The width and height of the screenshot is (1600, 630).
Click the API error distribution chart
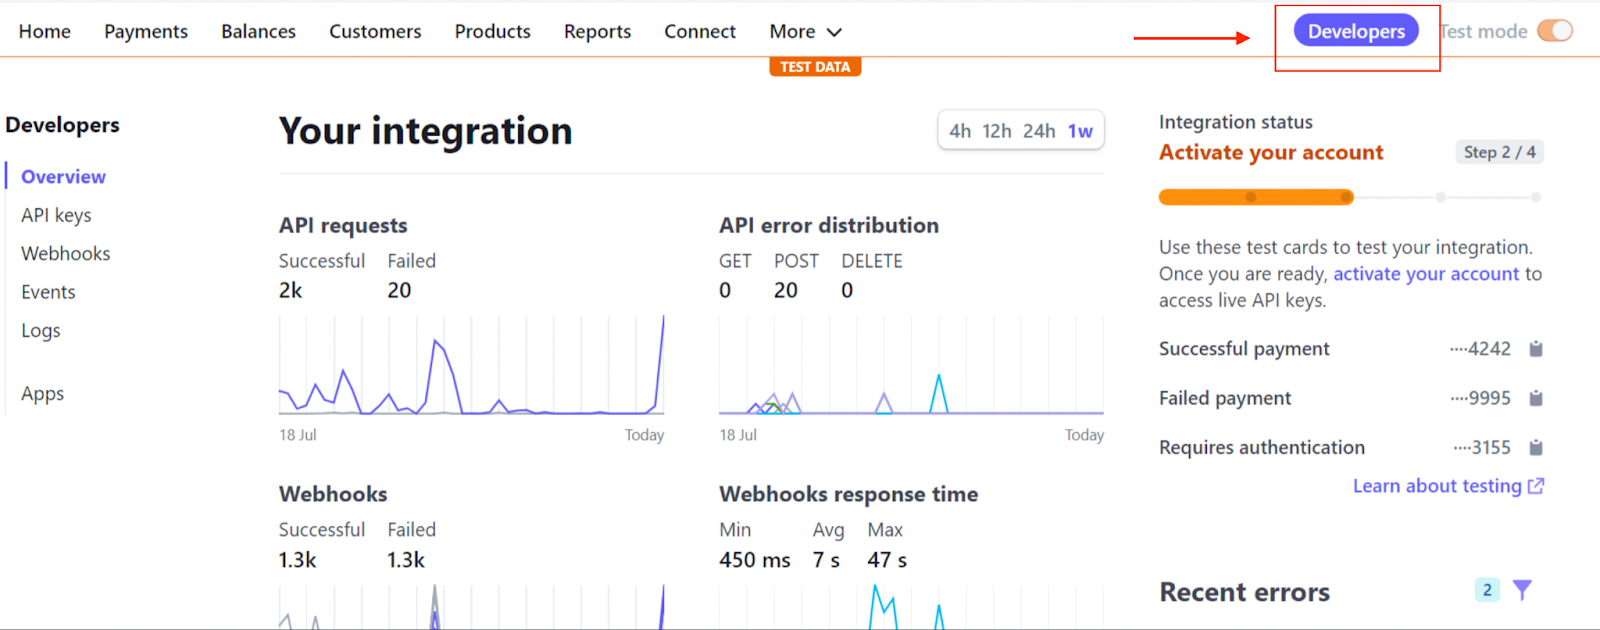click(911, 365)
